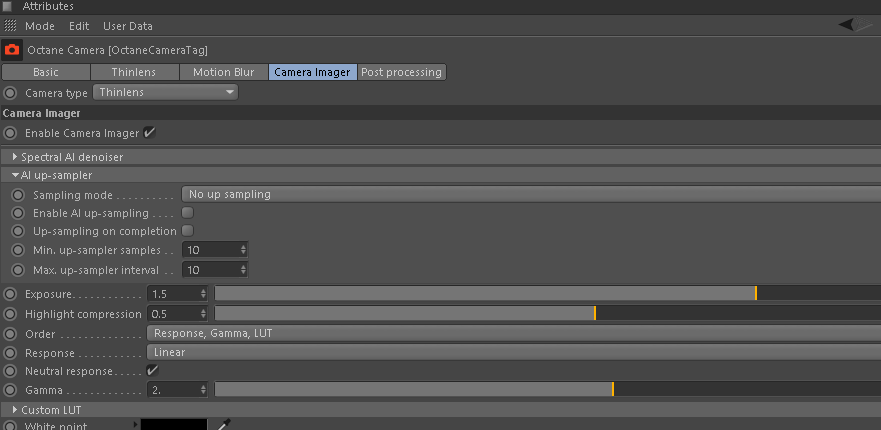Enable the AI up-sampling checkbox

click(x=187, y=213)
